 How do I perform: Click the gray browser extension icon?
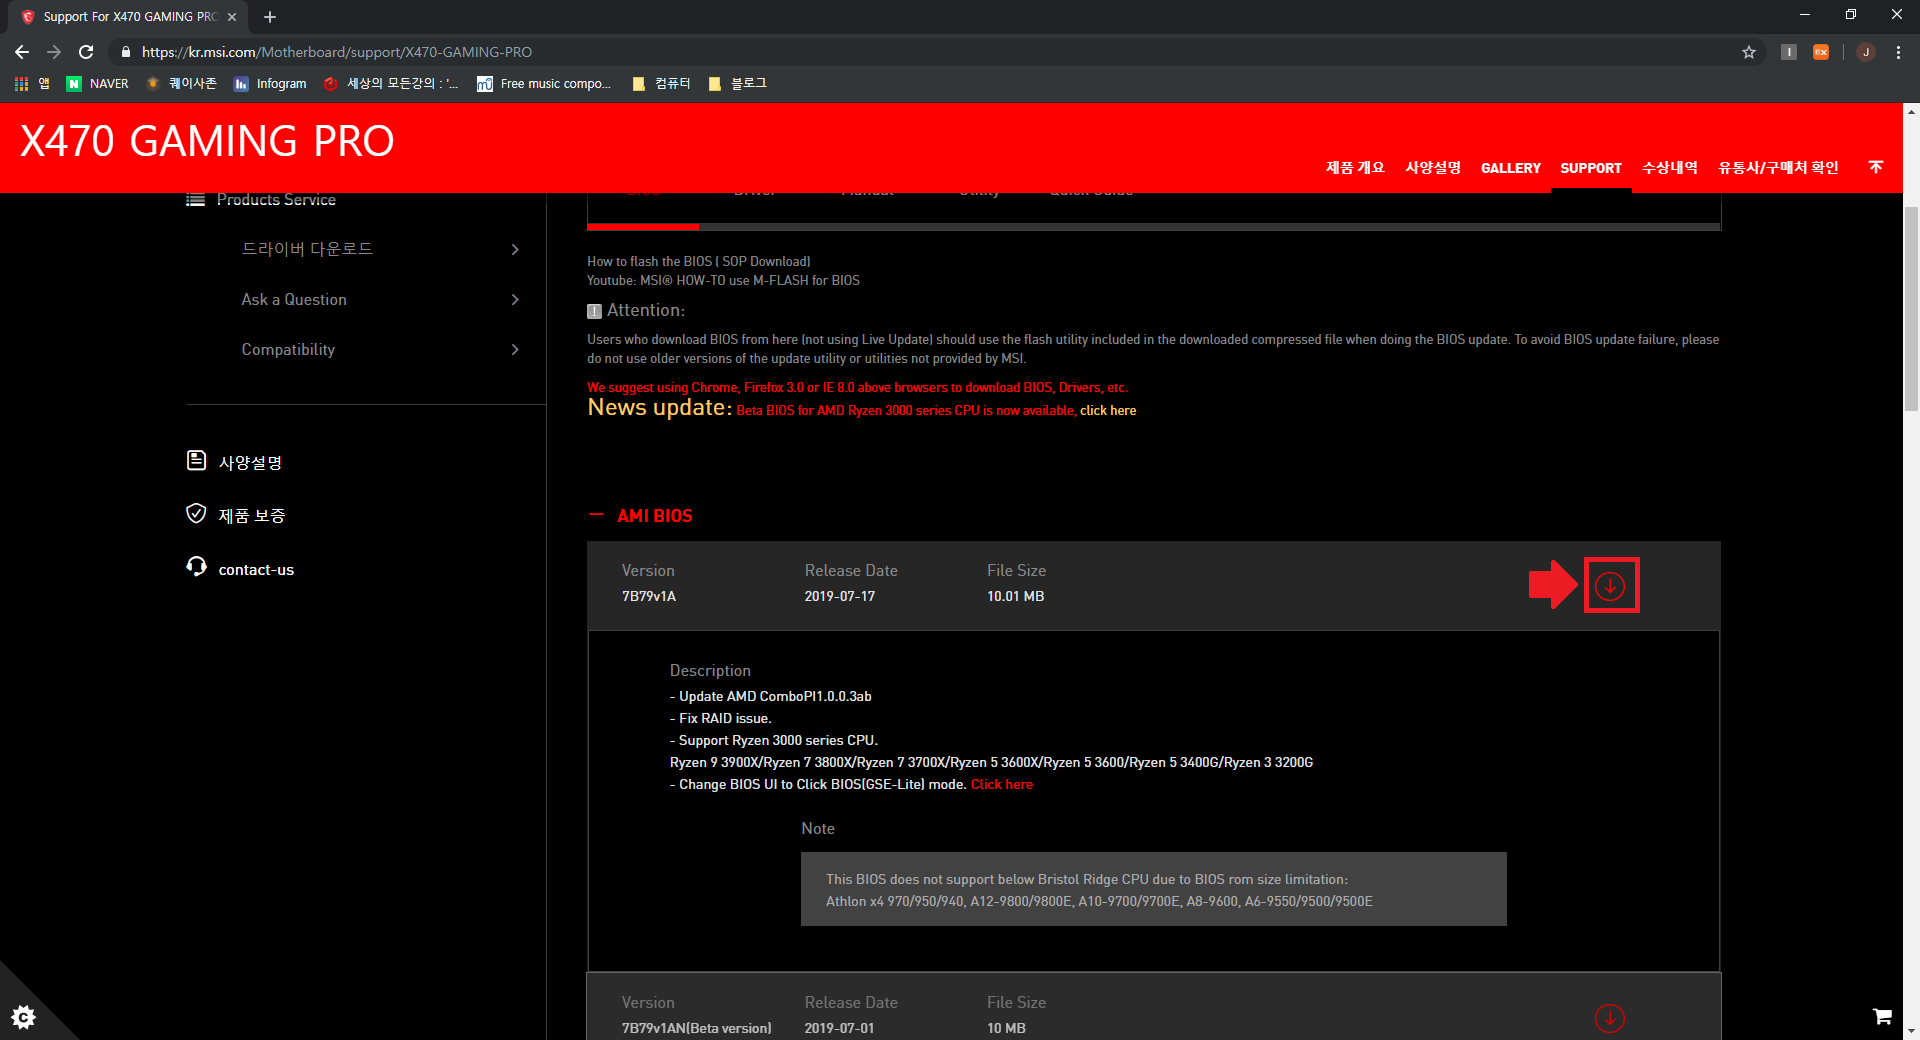click(1789, 52)
